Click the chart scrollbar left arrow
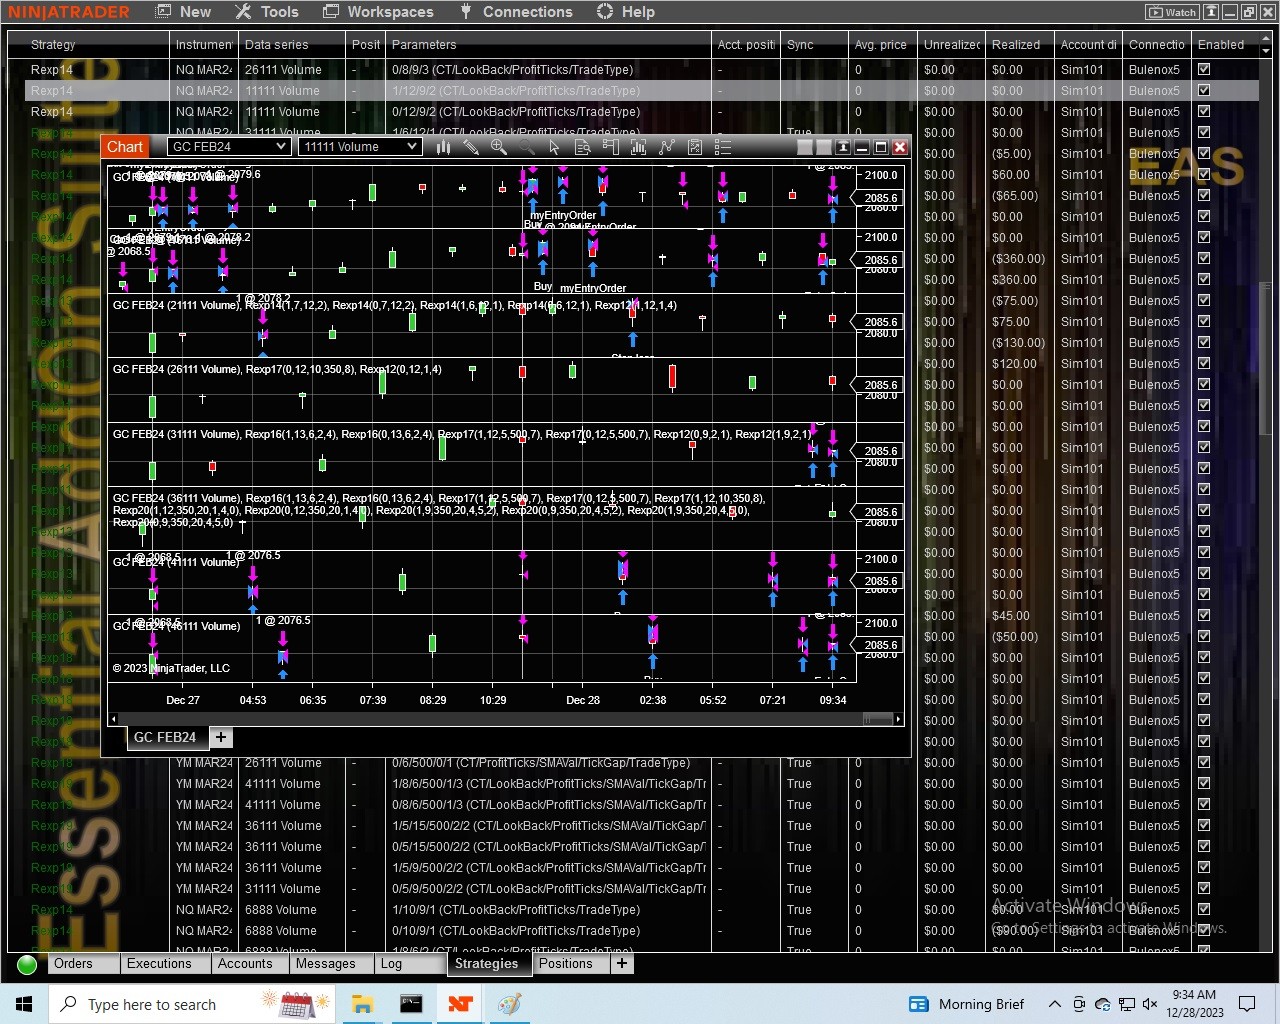The height and width of the screenshot is (1024, 1280). 113,719
